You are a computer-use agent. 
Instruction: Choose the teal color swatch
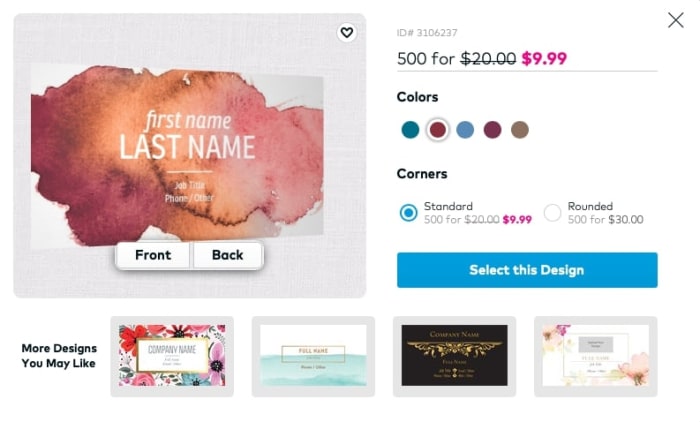[x=410, y=129]
